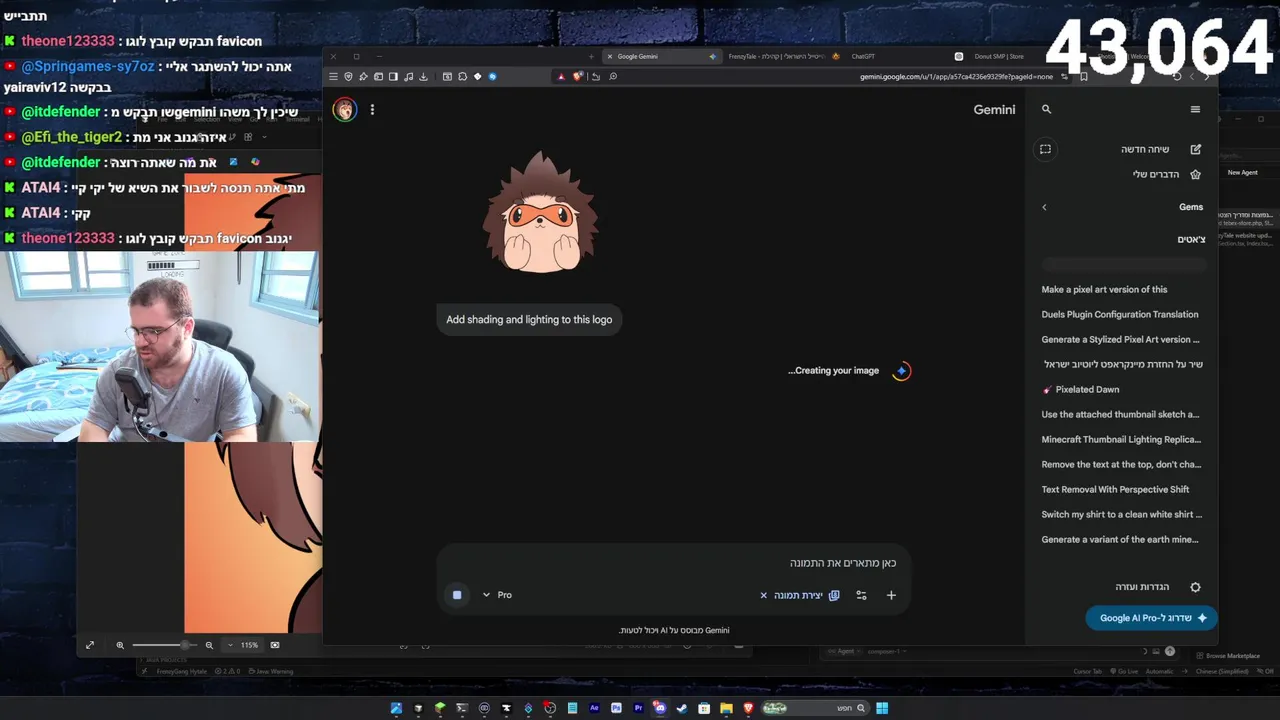Image resolution: width=1280 pixels, height=720 pixels.
Task: Open Discord from the taskbar
Action: pos(660,708)
